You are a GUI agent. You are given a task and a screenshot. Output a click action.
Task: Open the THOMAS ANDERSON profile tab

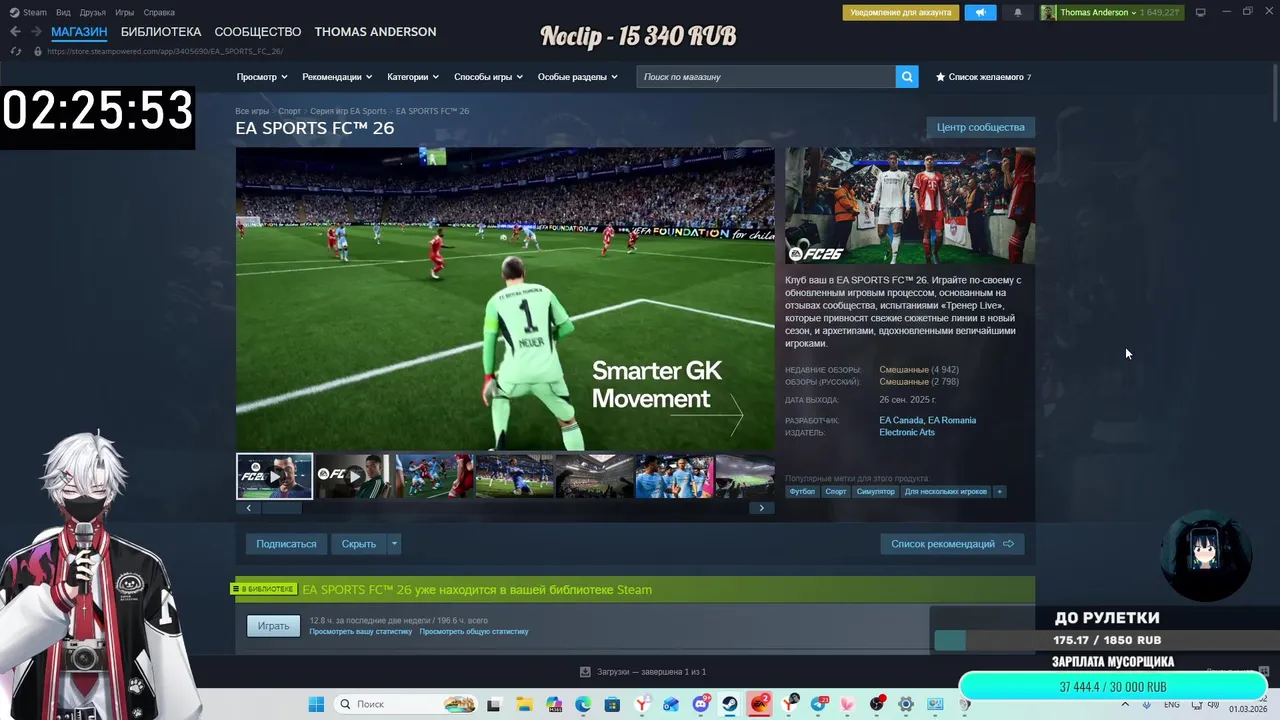click(375, 32)
